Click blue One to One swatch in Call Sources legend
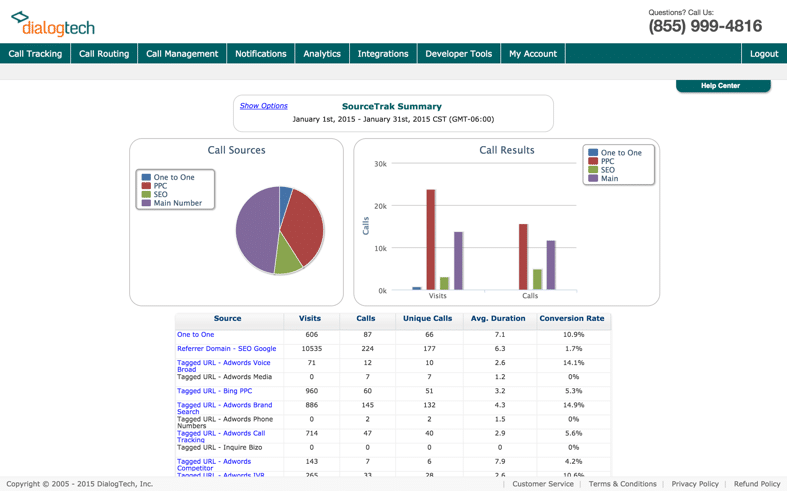This screenshot has height=491, width=787. (x=146, y=177)
